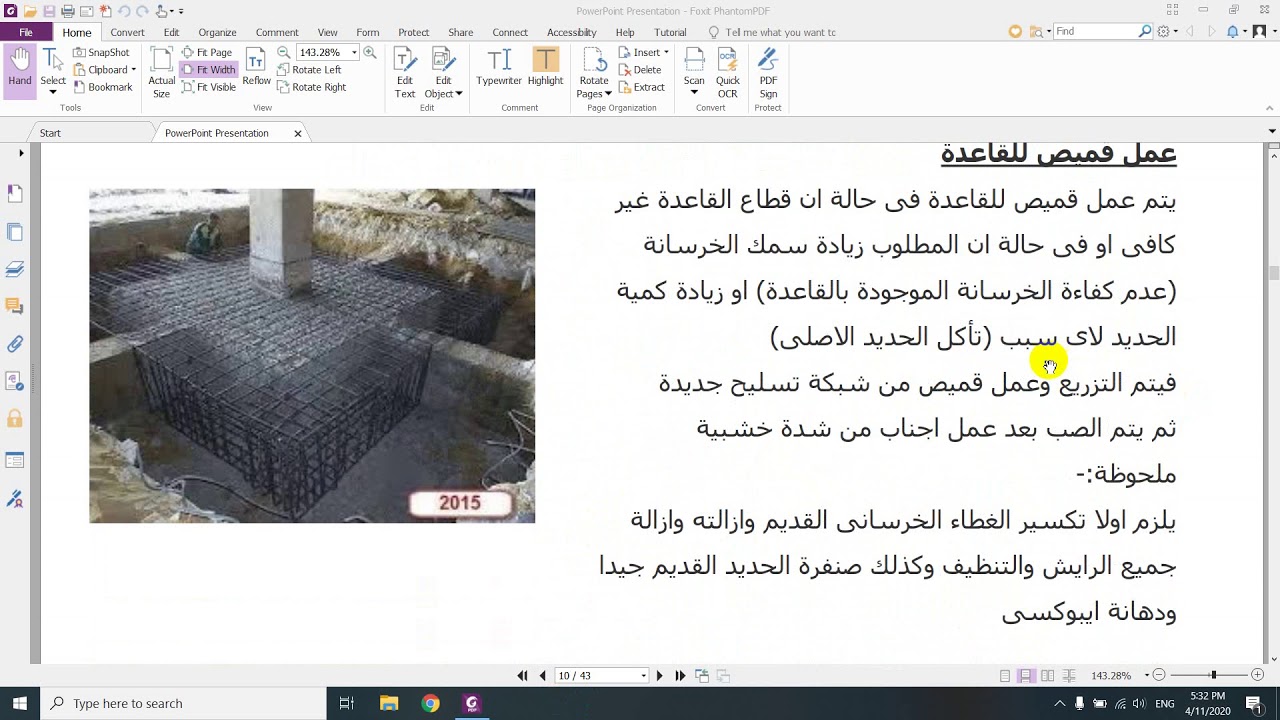Go to the first page
The image size is (1280, 720).
tap(522, 676)
